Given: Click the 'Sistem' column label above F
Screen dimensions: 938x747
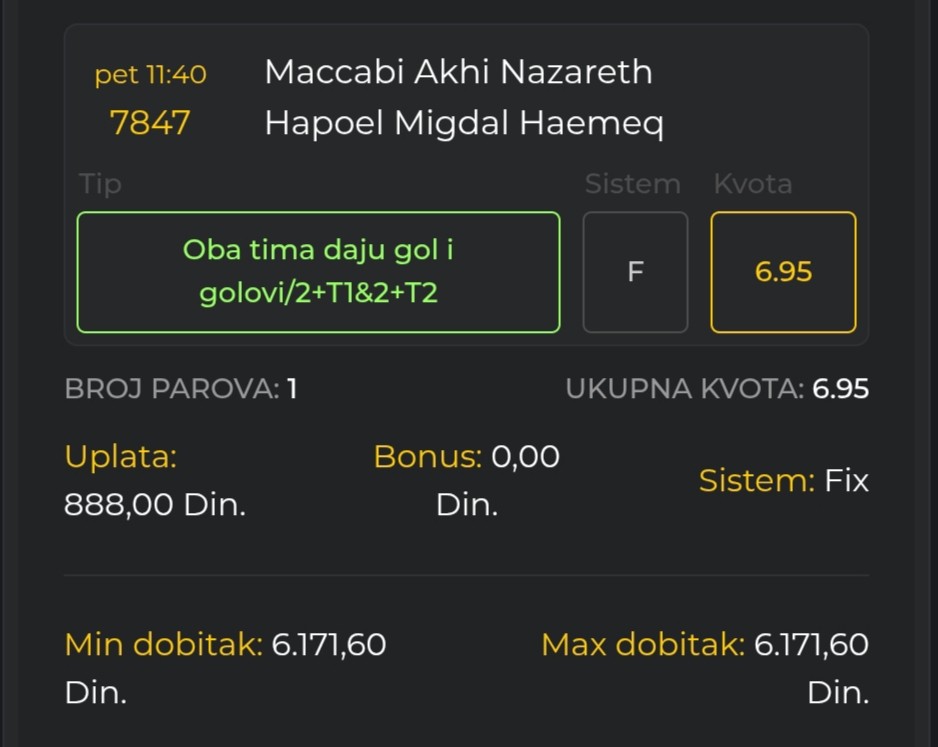Looking at the screenshot, I should click(x=632, y=184).
